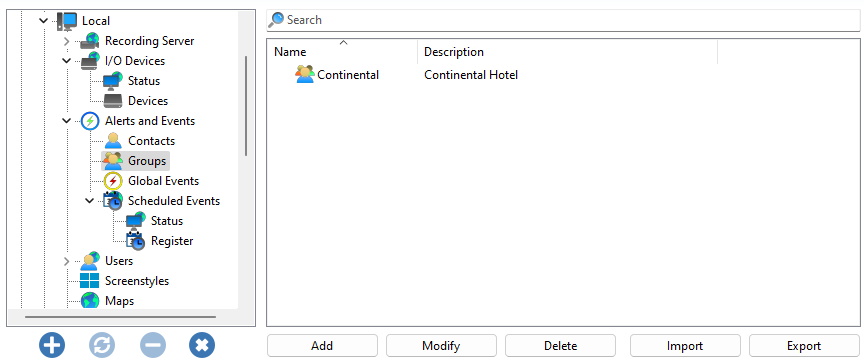Collapse the Scheduled Events node

pyautogui.click(x=90, y=201)
